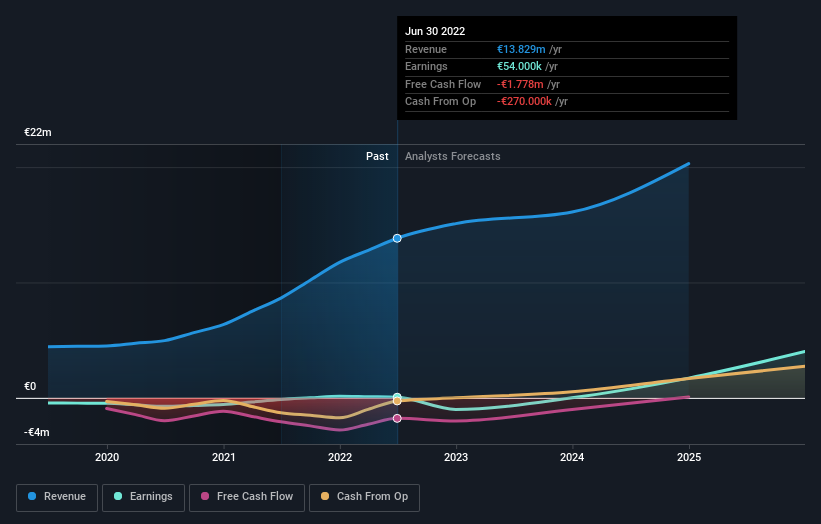Toggle the Free Cash Flow legend button
This screenshot has width=821, height=524.
247,497
